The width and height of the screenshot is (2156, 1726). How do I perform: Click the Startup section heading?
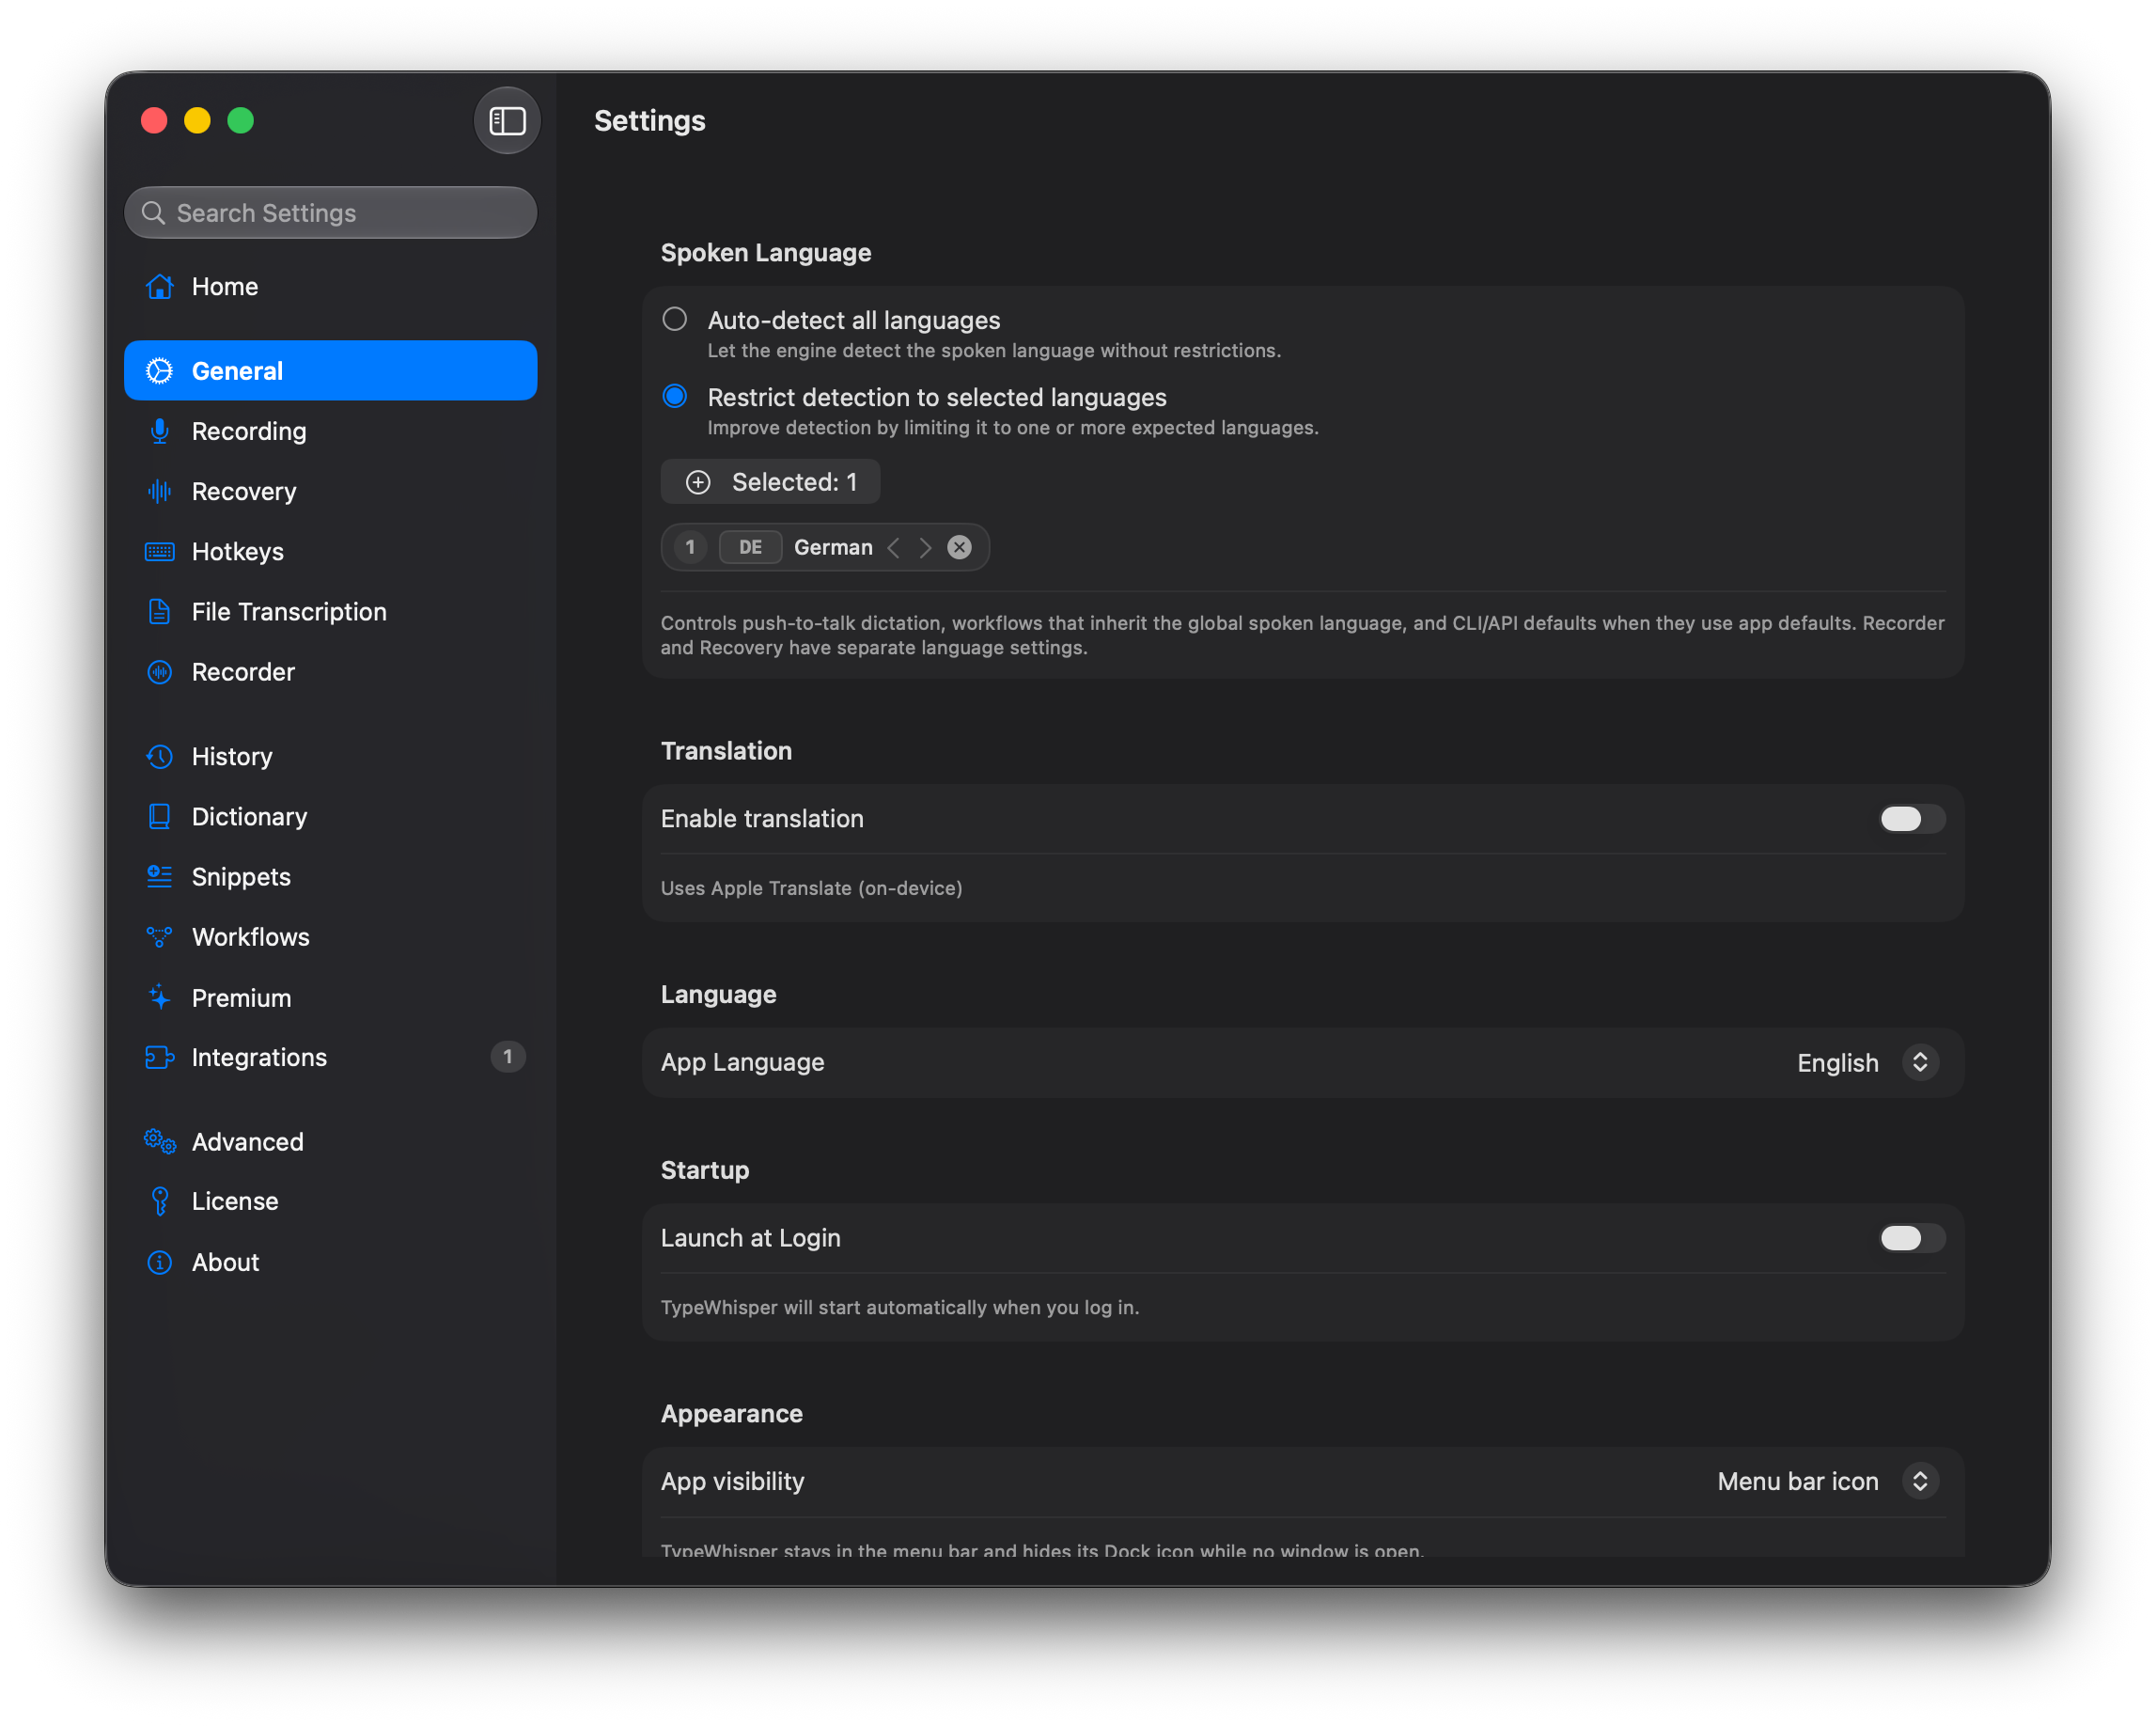point(705,1170)
